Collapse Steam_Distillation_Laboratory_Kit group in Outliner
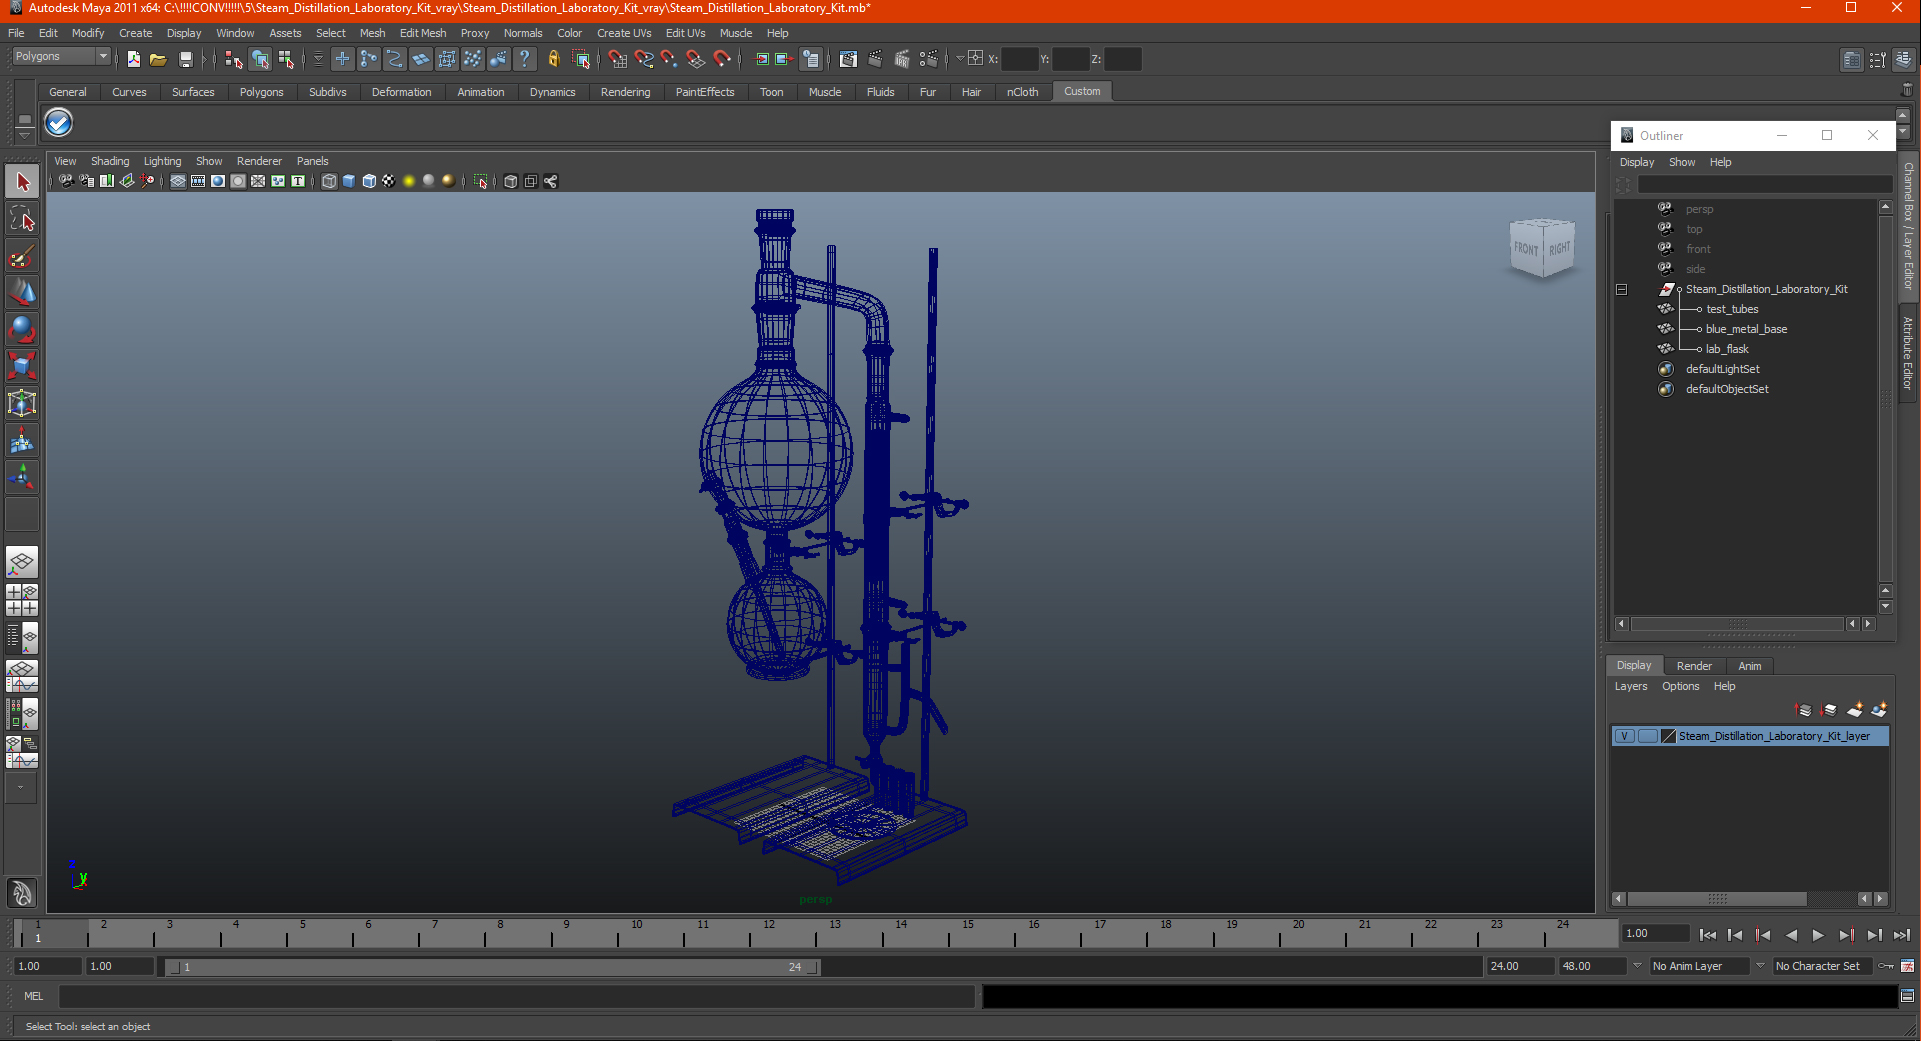1921x1041 pixels. (x=1622, y=290)
